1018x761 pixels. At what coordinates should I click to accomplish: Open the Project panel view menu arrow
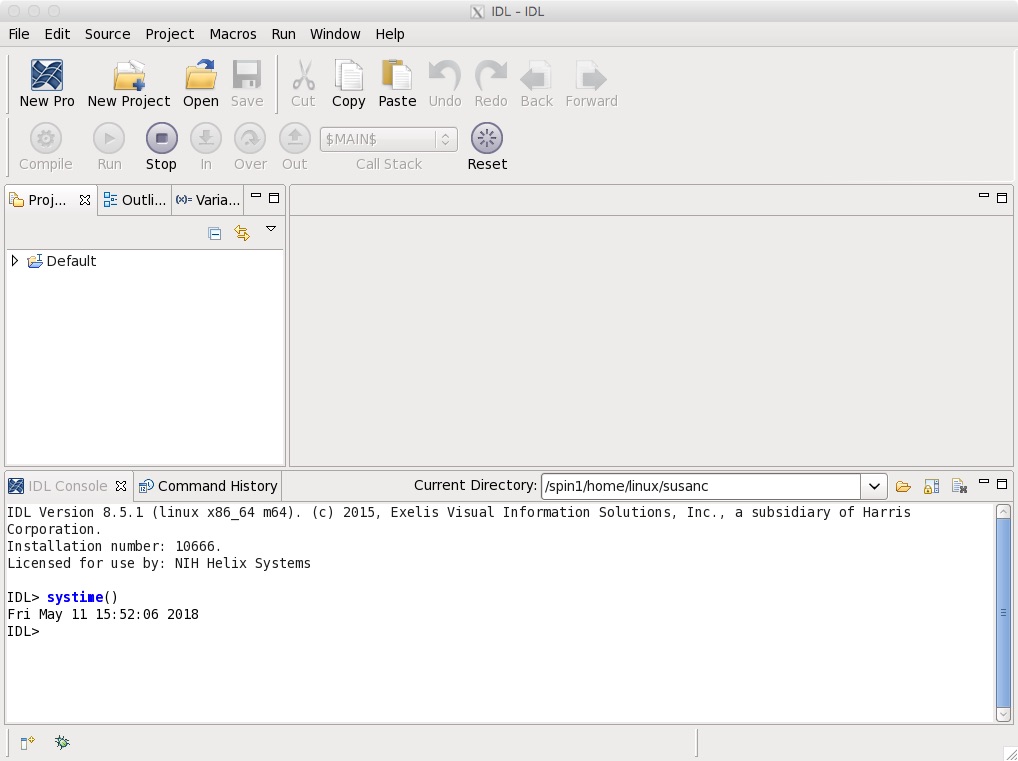coord(270,230)
